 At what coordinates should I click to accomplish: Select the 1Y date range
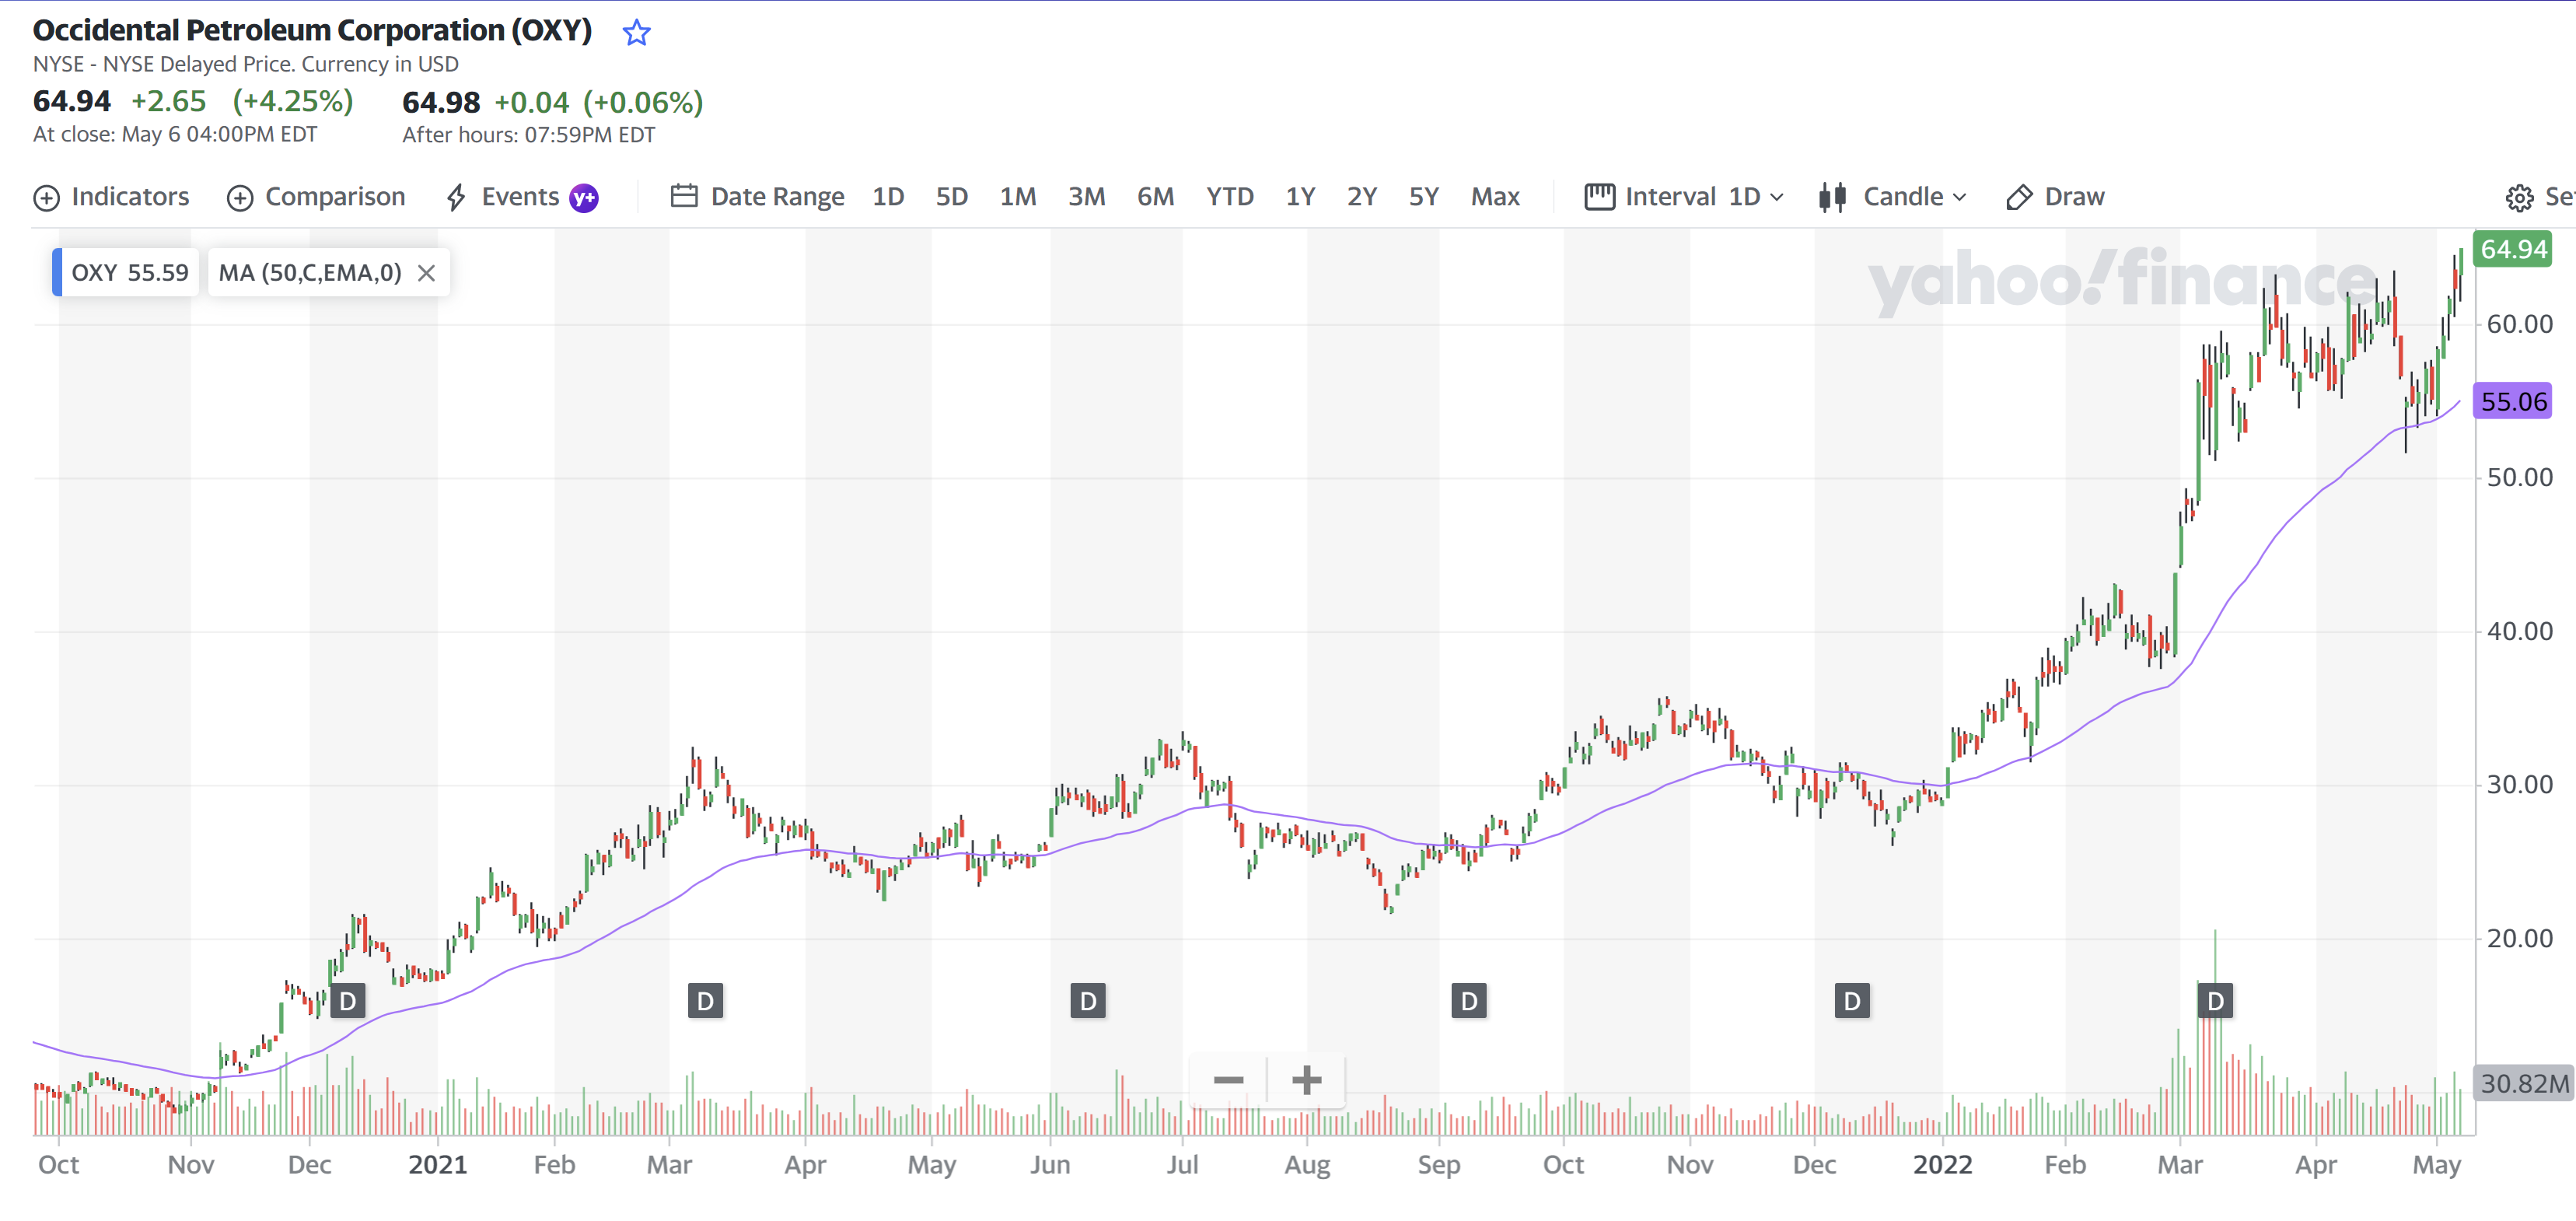1300,197
